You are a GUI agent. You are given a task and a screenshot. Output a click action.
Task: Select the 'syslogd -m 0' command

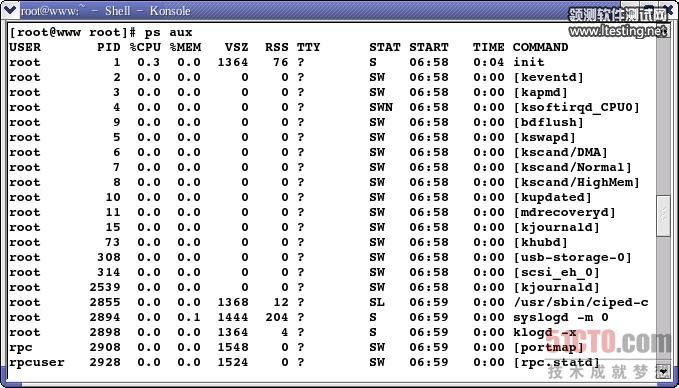click(x=561, y=318)
